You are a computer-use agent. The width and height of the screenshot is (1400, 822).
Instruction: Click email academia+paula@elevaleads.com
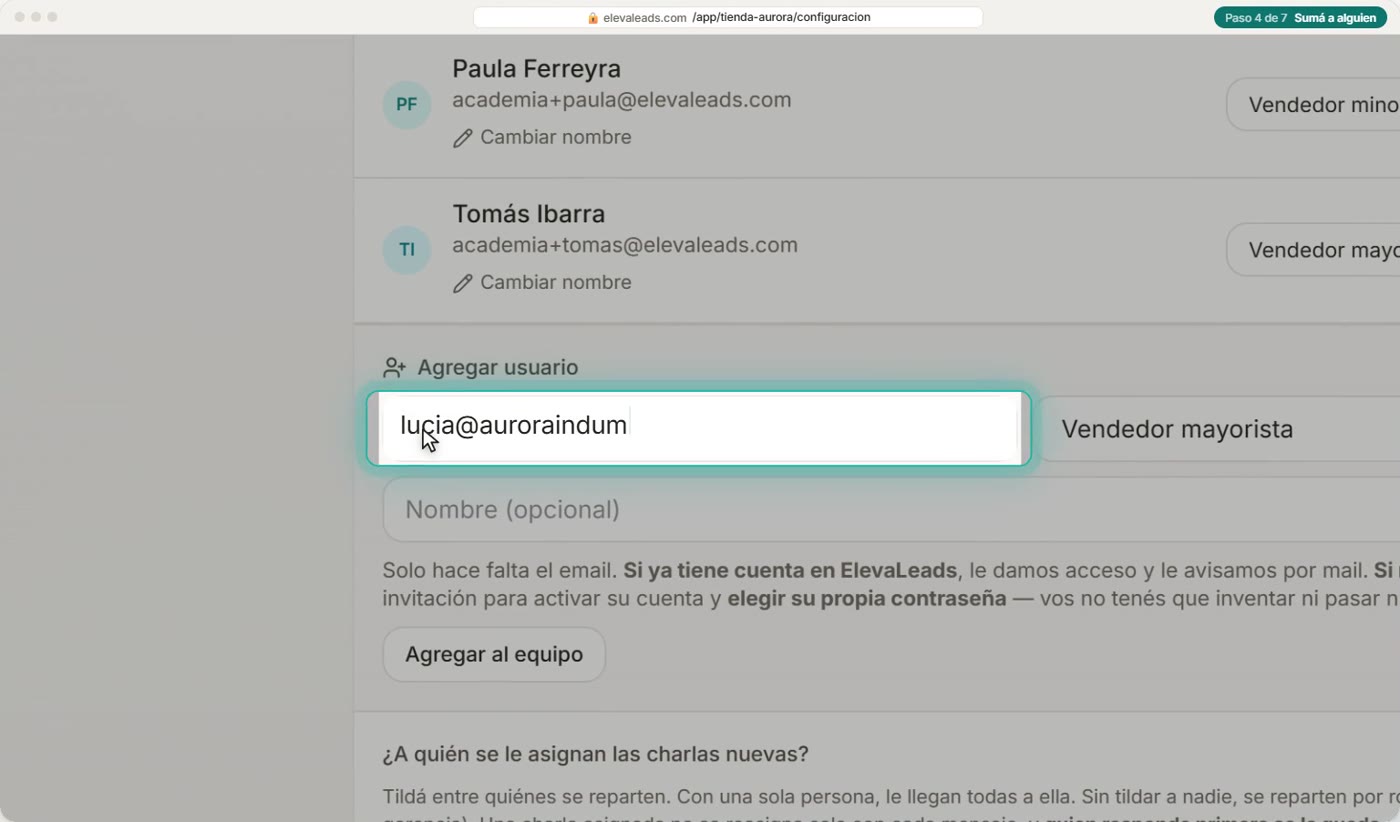coord(621,100)
